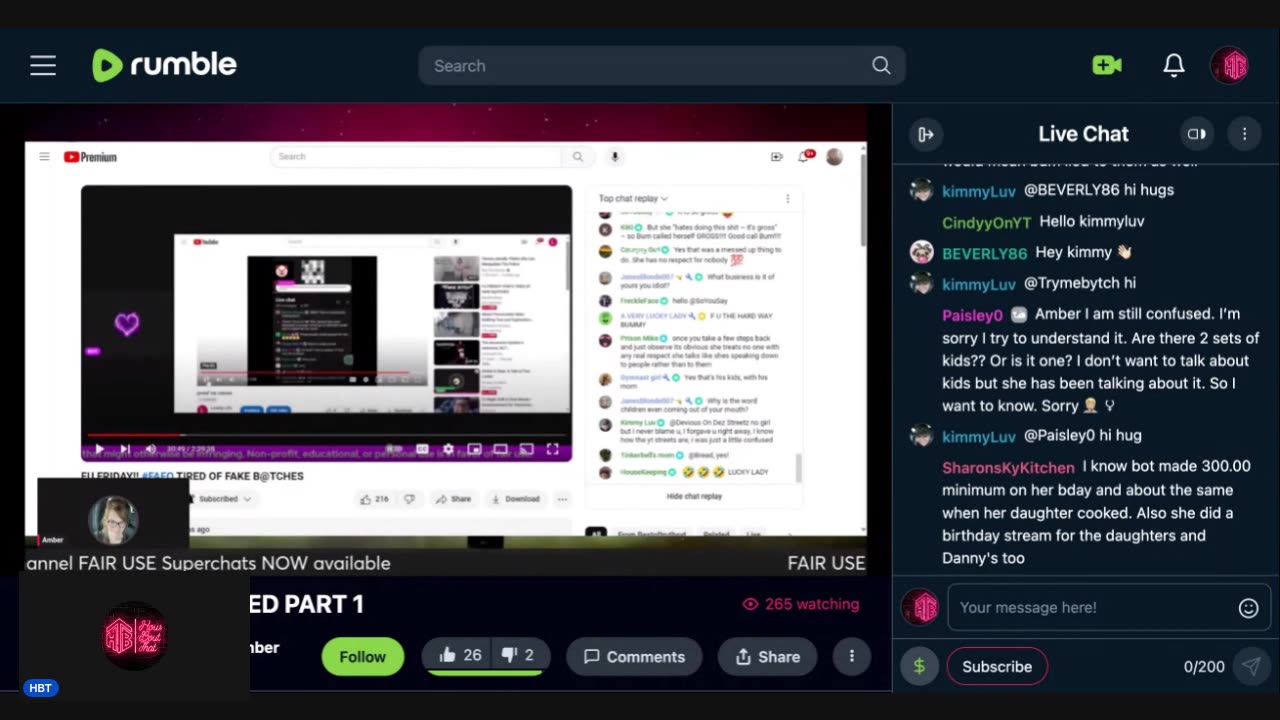The width and height of the screenshot is (1280, 720).
Task: Click the YouTube Share button
Action: 454,498
